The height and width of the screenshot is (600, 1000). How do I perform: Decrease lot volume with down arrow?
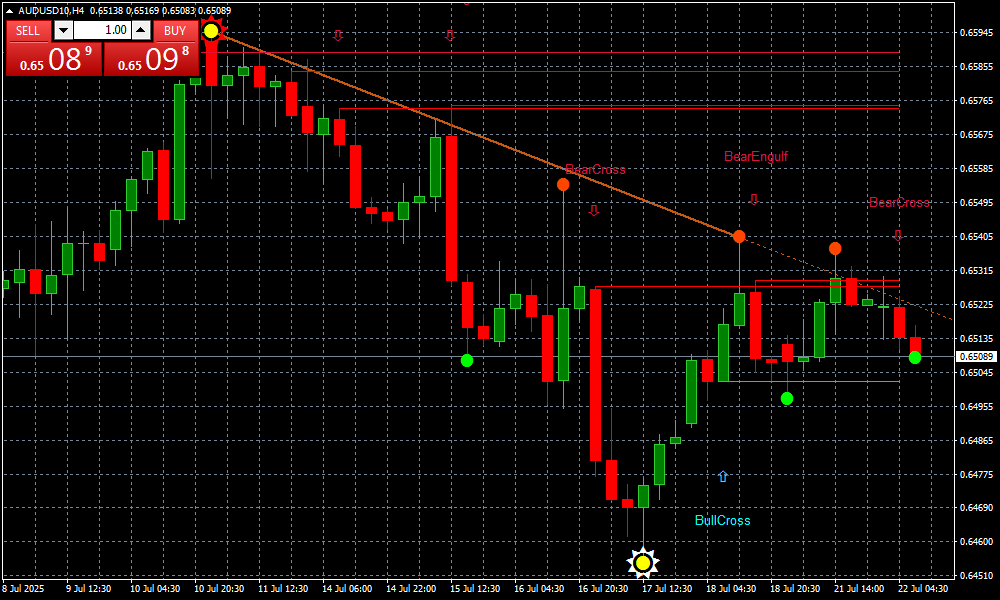(62, 31)
